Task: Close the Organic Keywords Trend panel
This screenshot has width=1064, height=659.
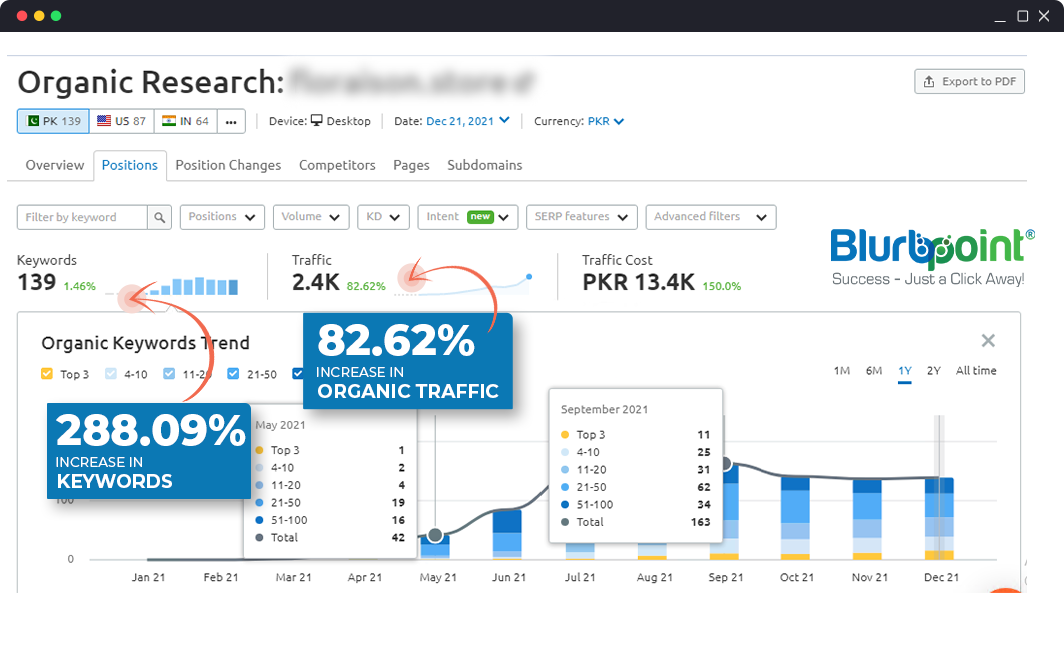Action: point(988,341)
